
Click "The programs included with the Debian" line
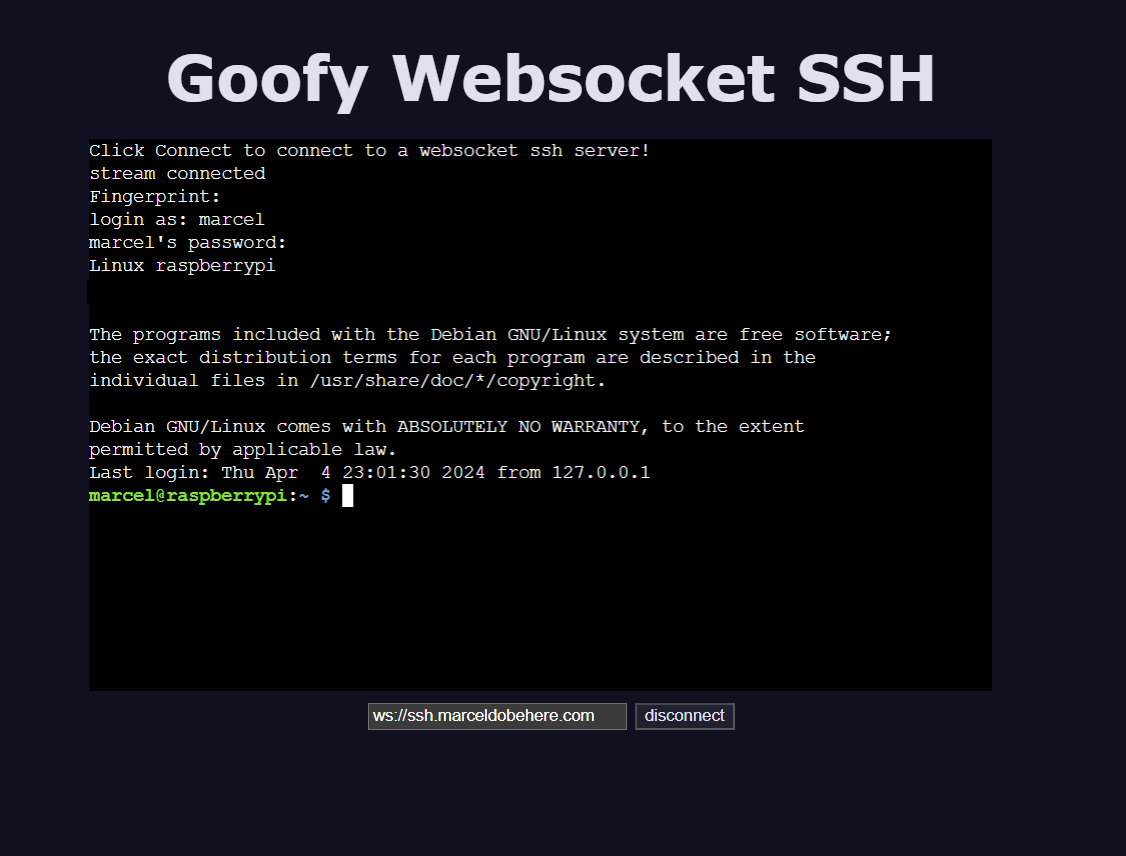click(490, 335)
